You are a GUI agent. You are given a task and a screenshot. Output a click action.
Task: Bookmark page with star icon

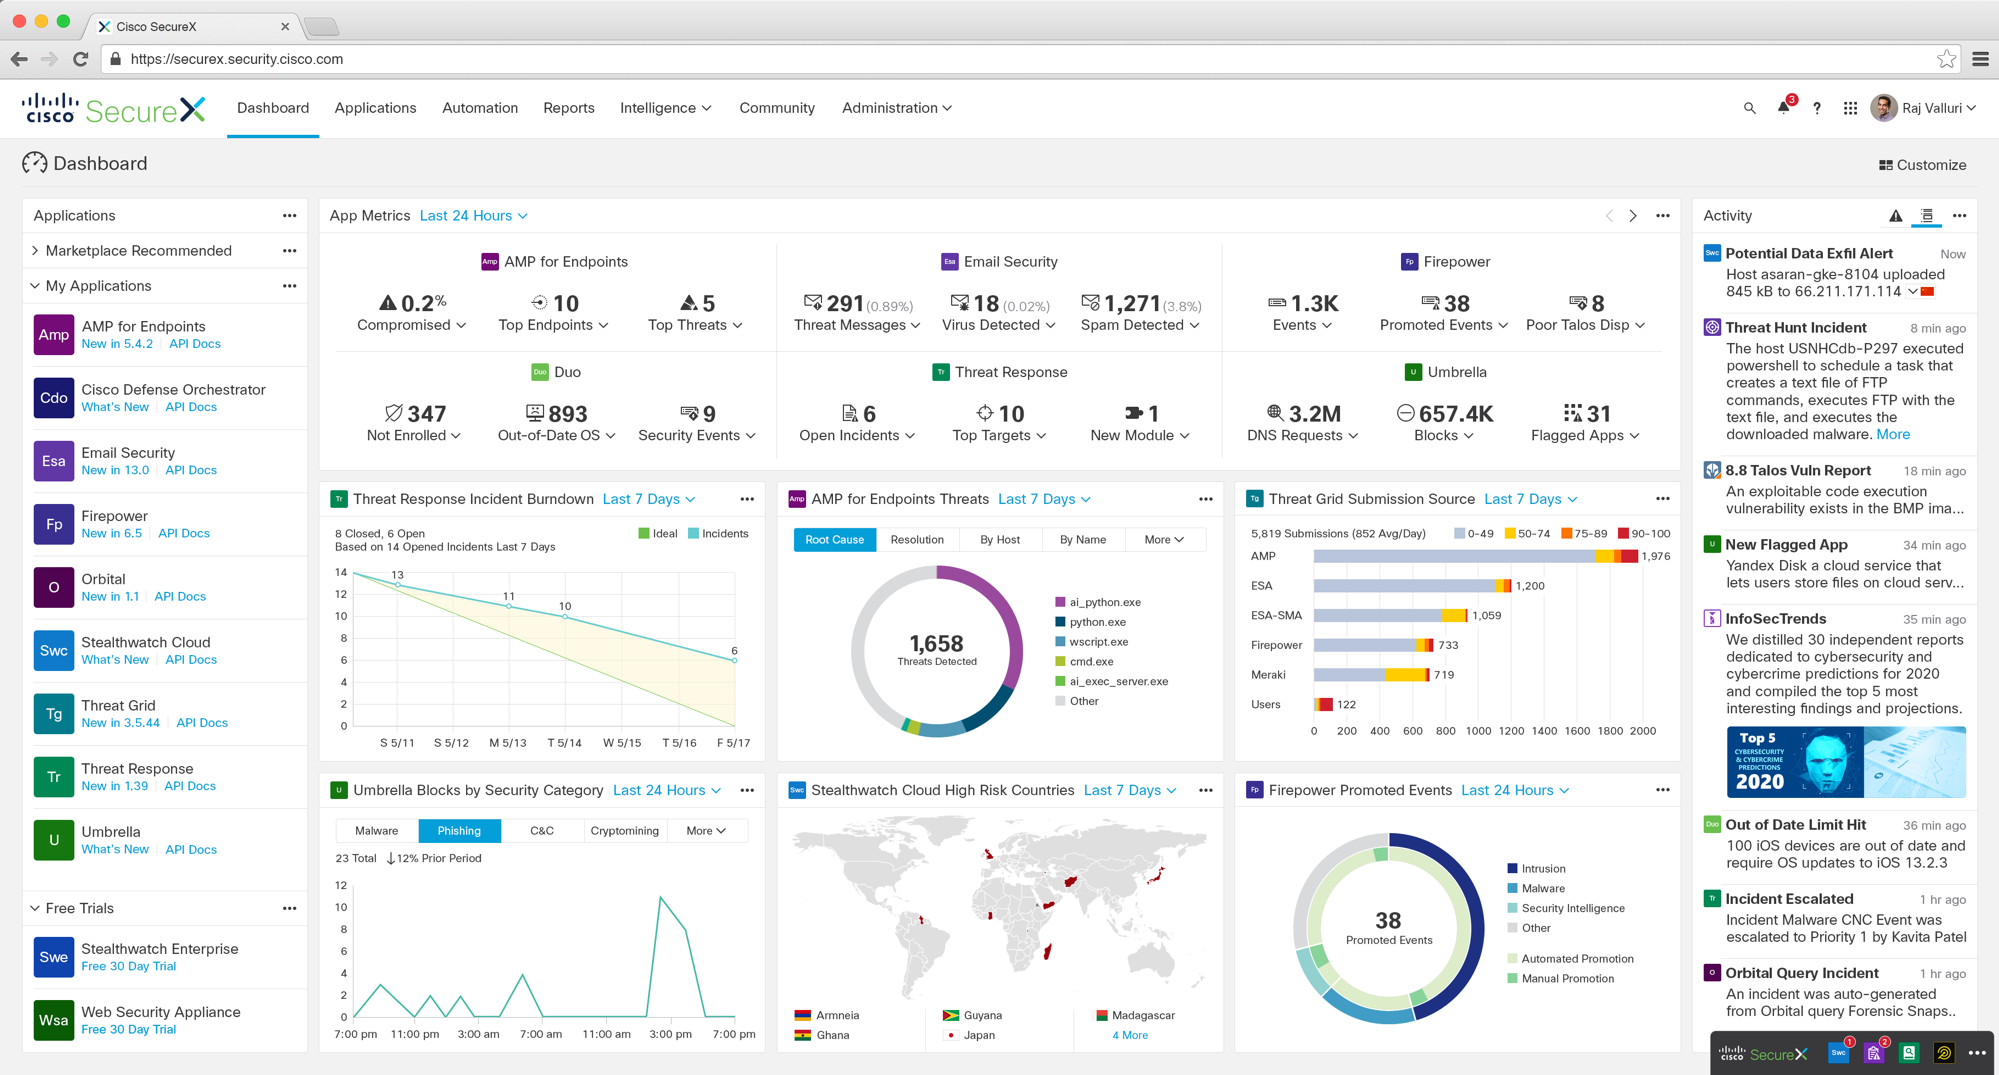coord(1946,59)
